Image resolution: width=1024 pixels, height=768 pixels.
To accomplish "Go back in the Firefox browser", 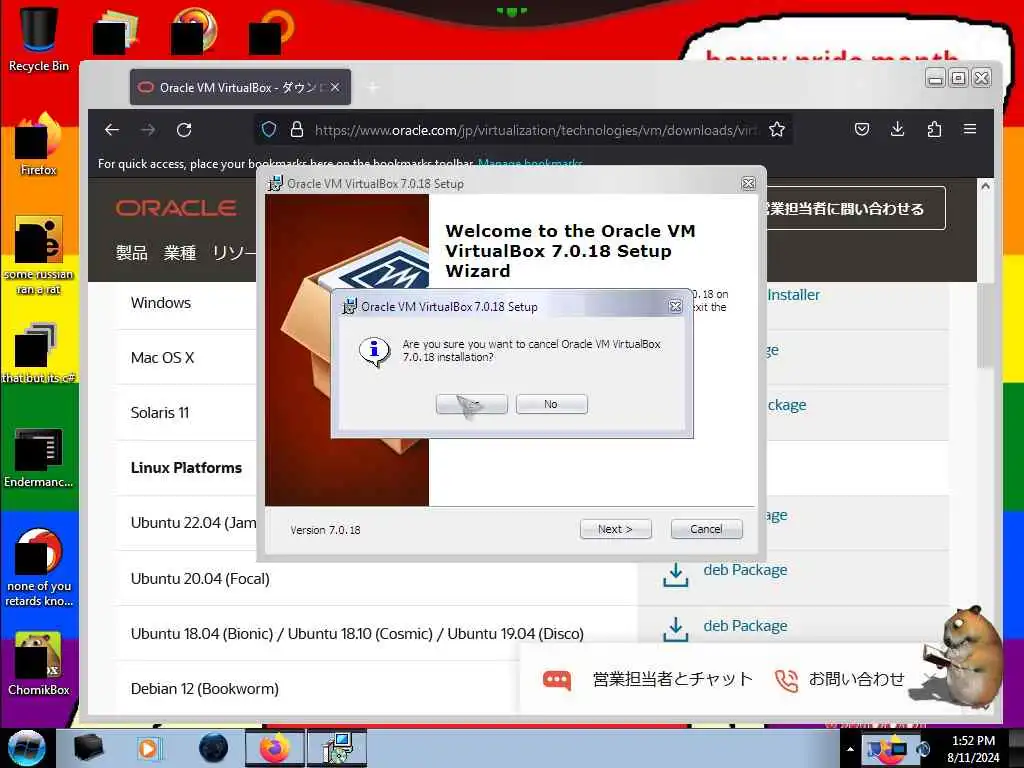I will 112,130.
